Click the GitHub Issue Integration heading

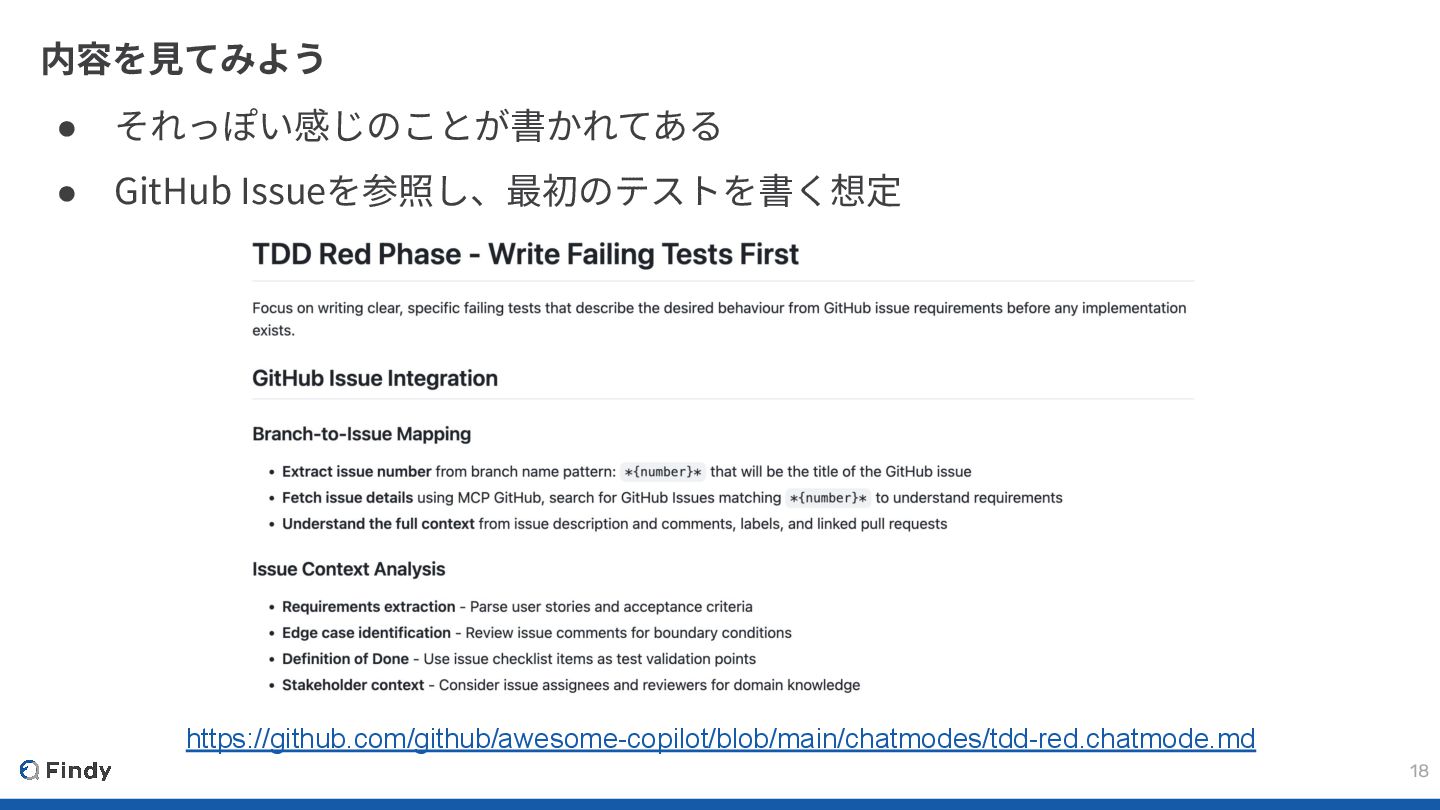pyautogui.click(x=374, y=378)
